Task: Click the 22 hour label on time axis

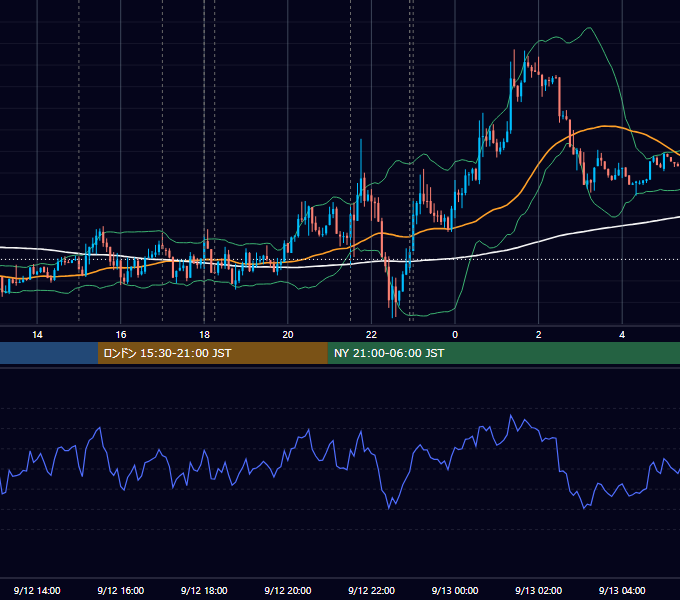Action: 372,335
